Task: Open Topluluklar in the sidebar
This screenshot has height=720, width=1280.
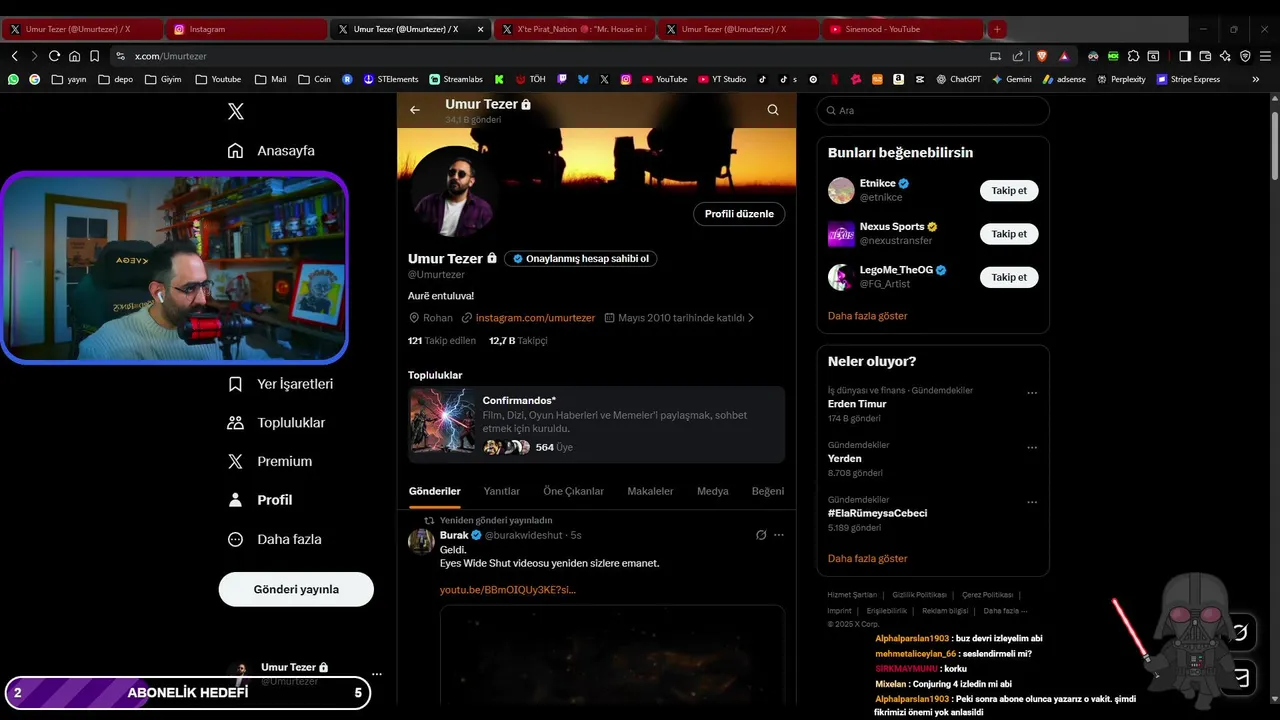Action: pos(277,423)
